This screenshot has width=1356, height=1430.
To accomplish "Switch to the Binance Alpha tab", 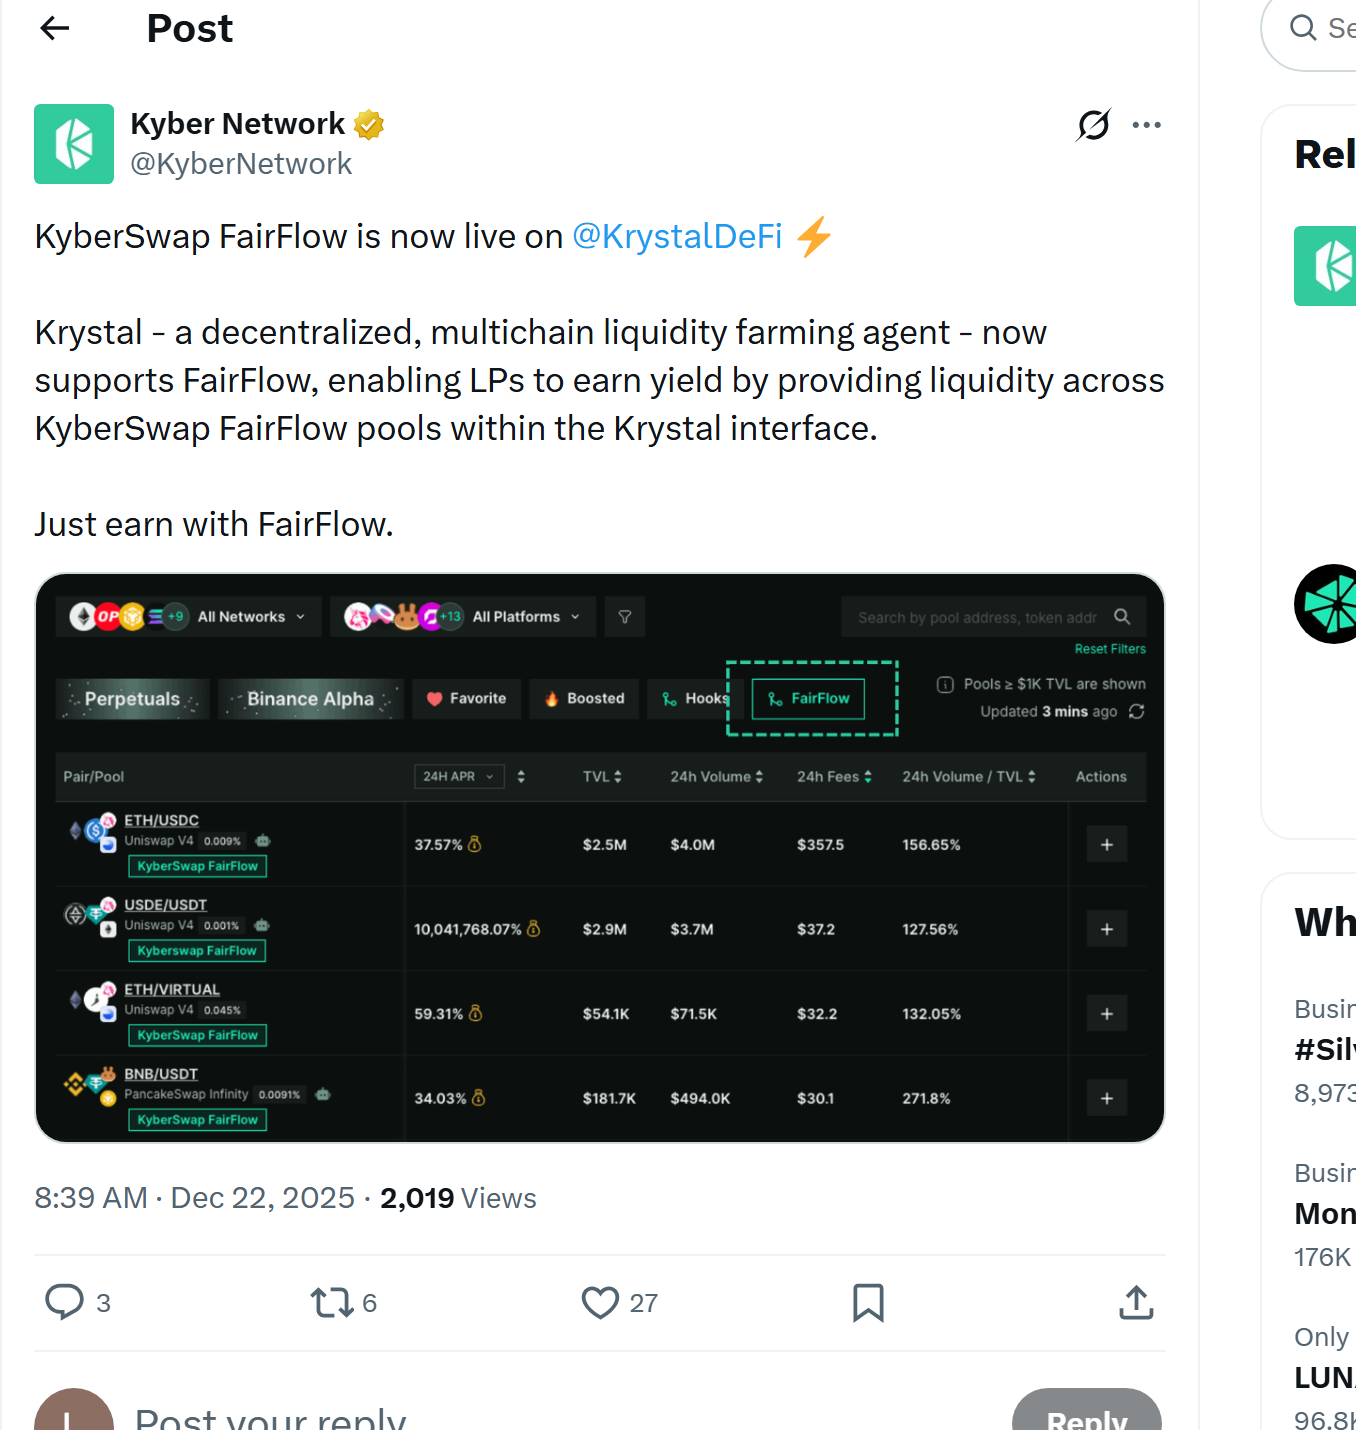I will [x=310, y=698].
